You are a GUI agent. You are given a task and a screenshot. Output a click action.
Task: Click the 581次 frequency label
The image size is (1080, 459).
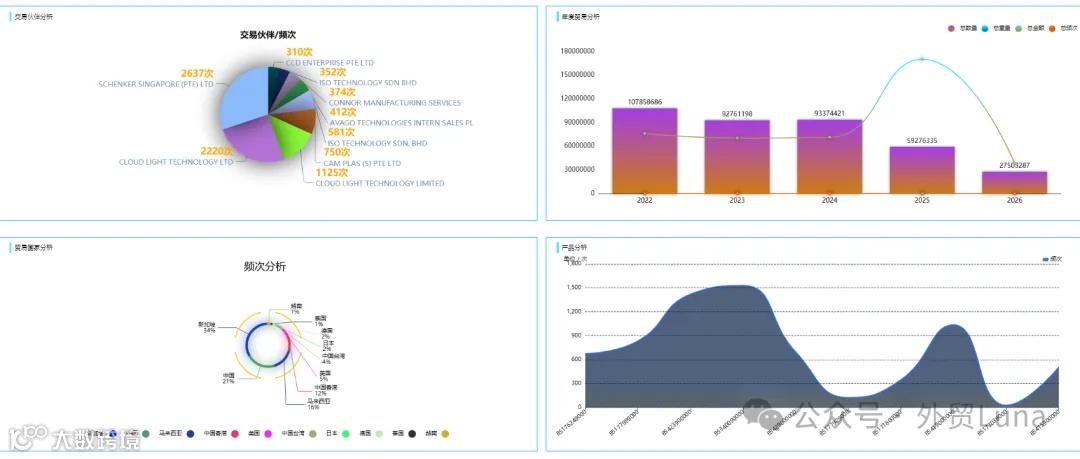341,132
